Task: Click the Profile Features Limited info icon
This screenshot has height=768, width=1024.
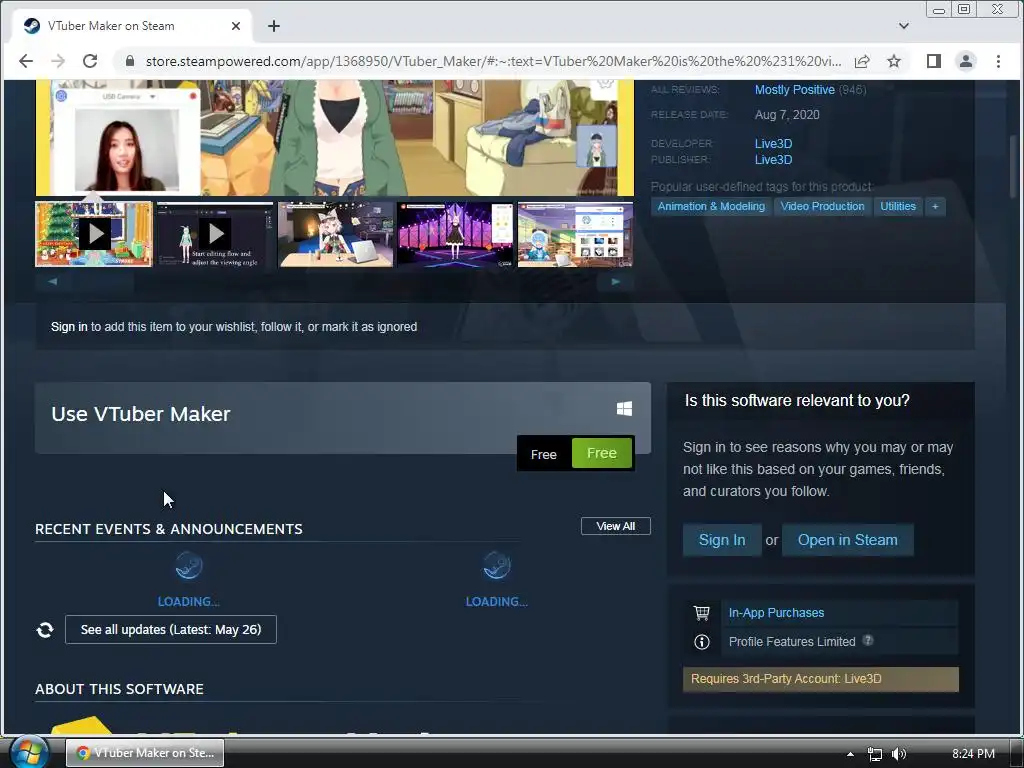Action: (x=702, y=642)
